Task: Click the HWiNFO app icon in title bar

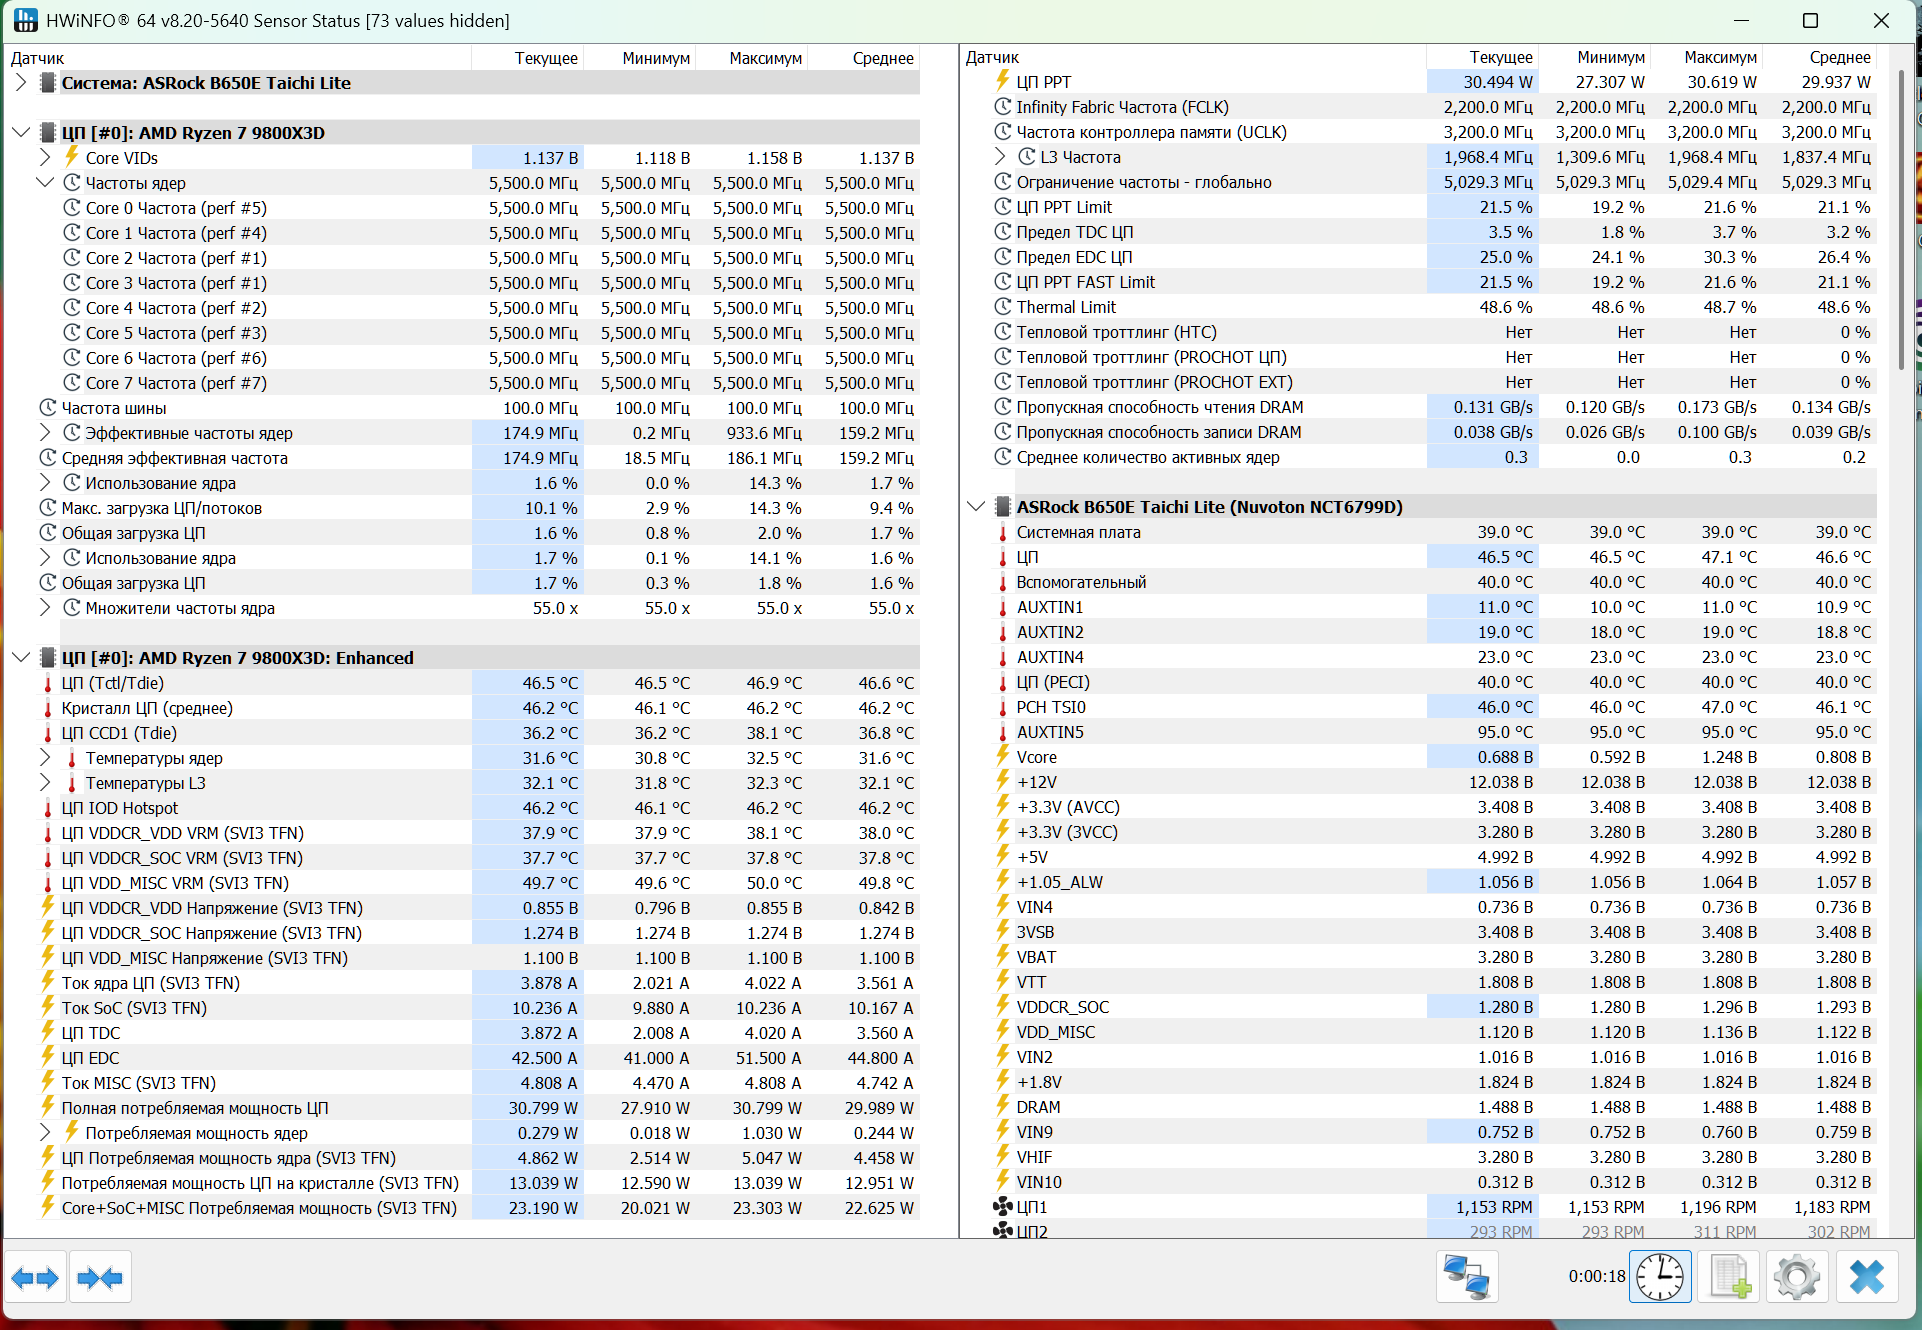Action: [x=25, y=20]
